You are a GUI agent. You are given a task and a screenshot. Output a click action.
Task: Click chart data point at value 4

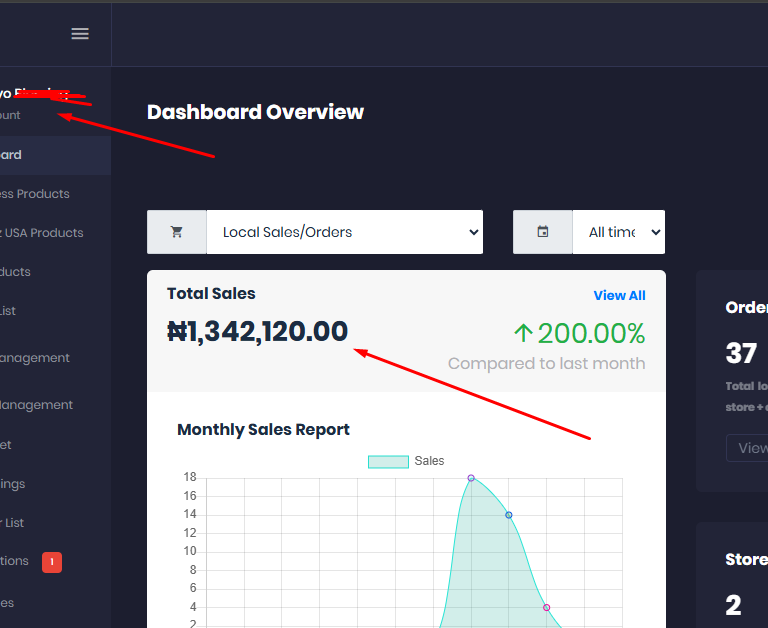[546, 607]
